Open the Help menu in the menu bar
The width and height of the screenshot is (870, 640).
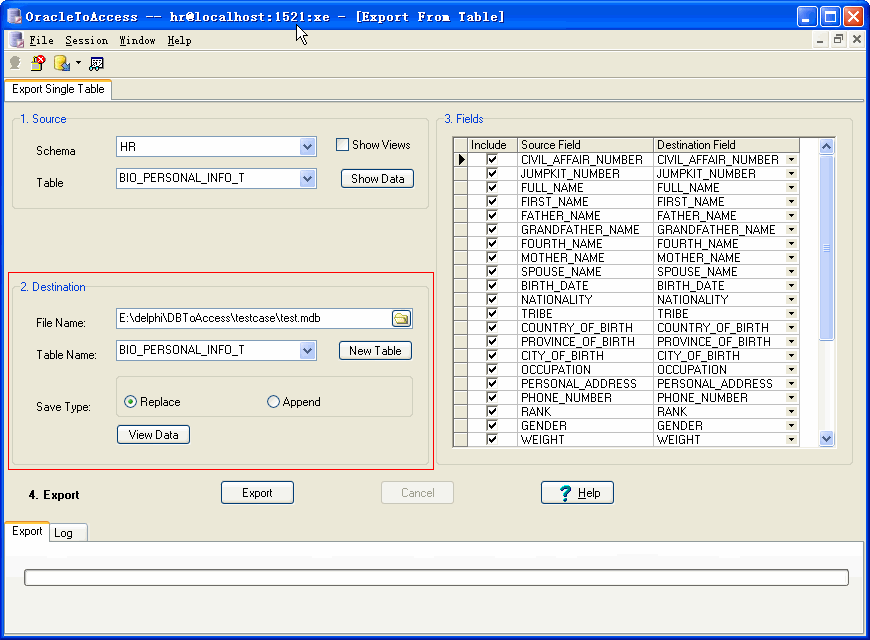pos(179,41)
